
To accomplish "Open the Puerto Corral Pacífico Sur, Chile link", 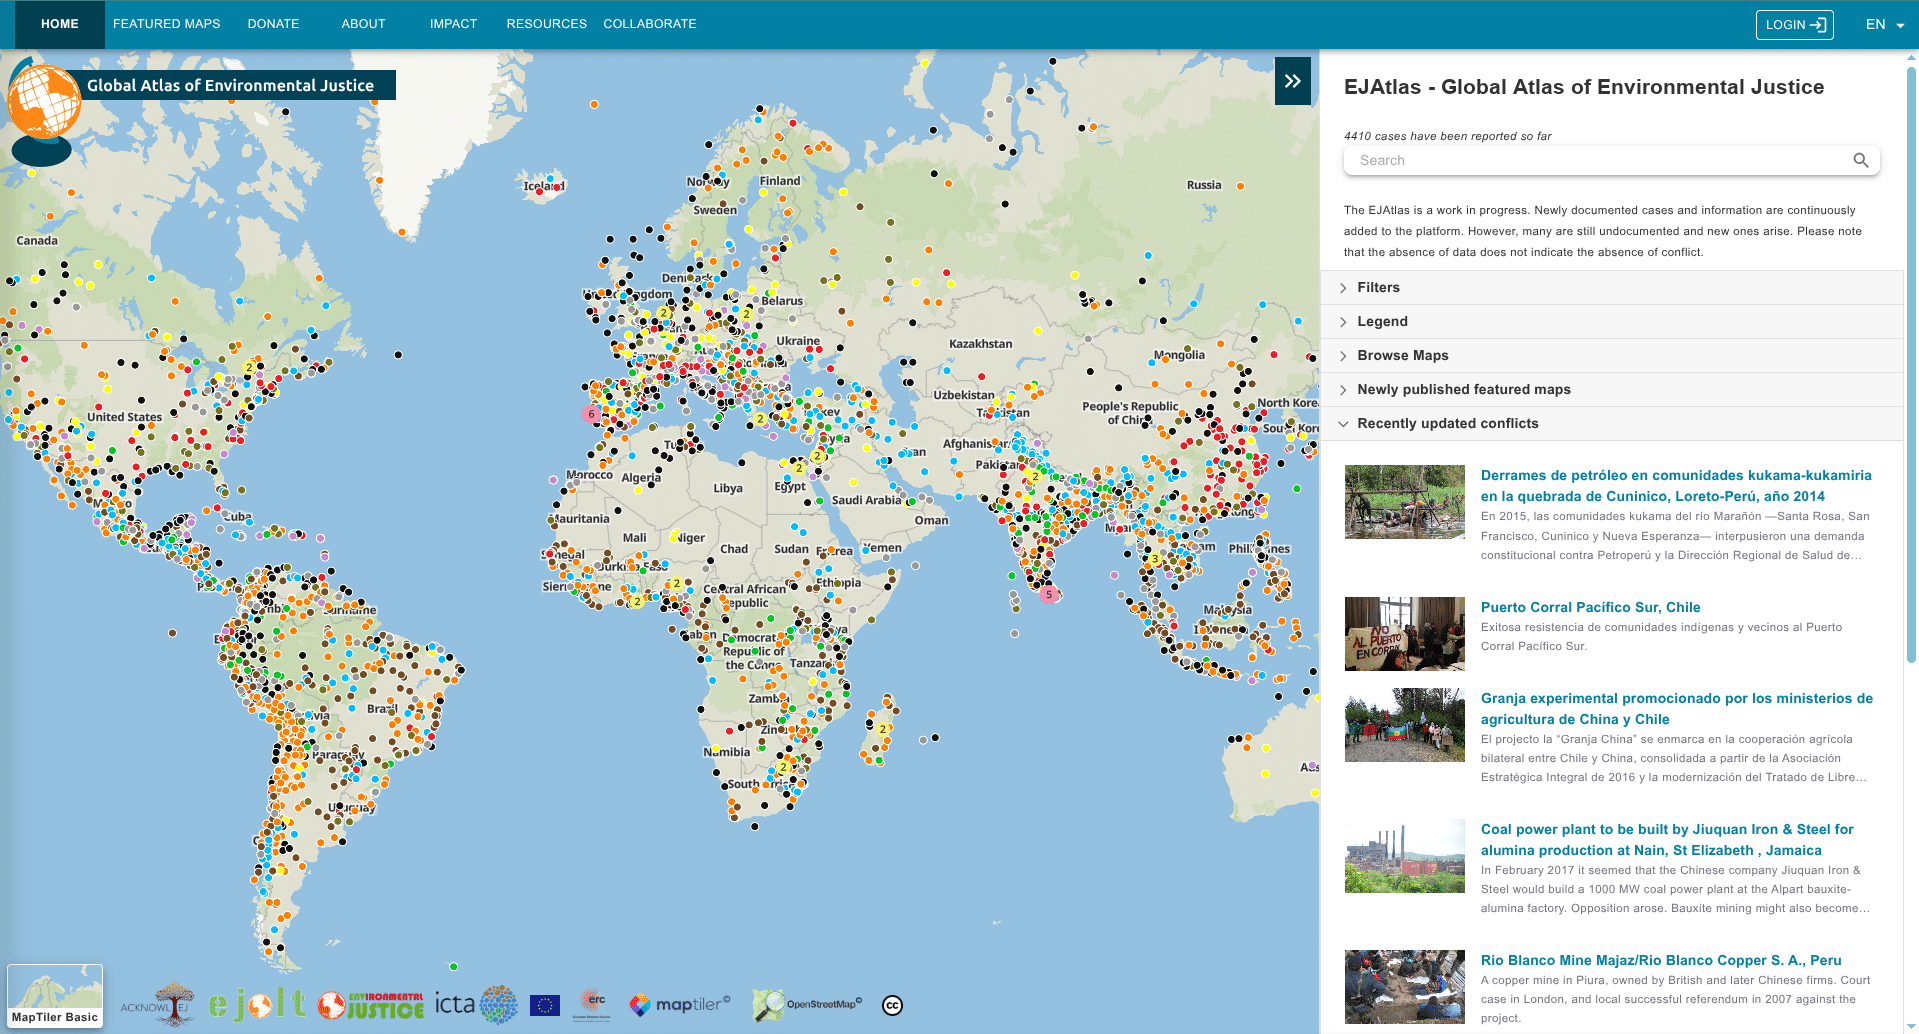I will tap(1590, 607).
